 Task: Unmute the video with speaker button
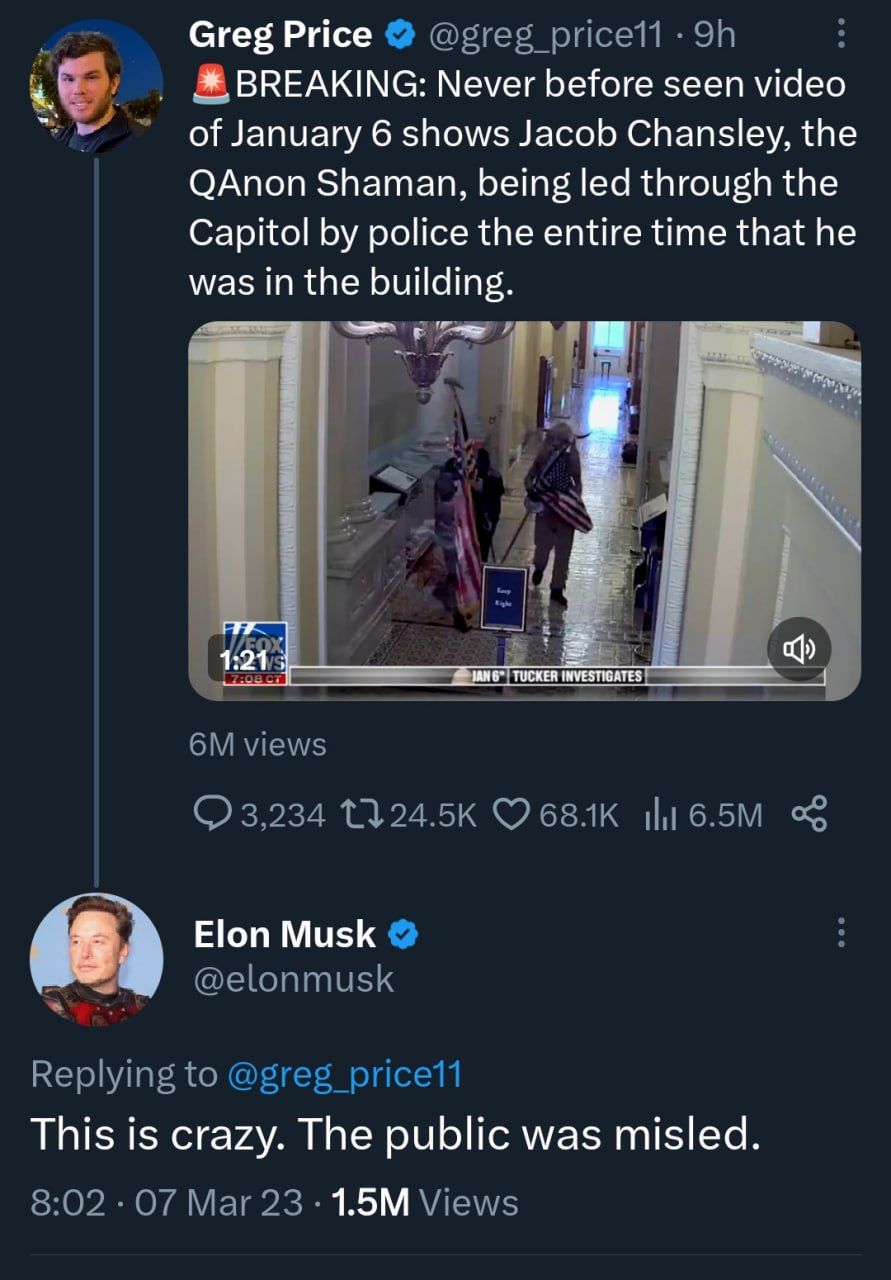[800, 650]
